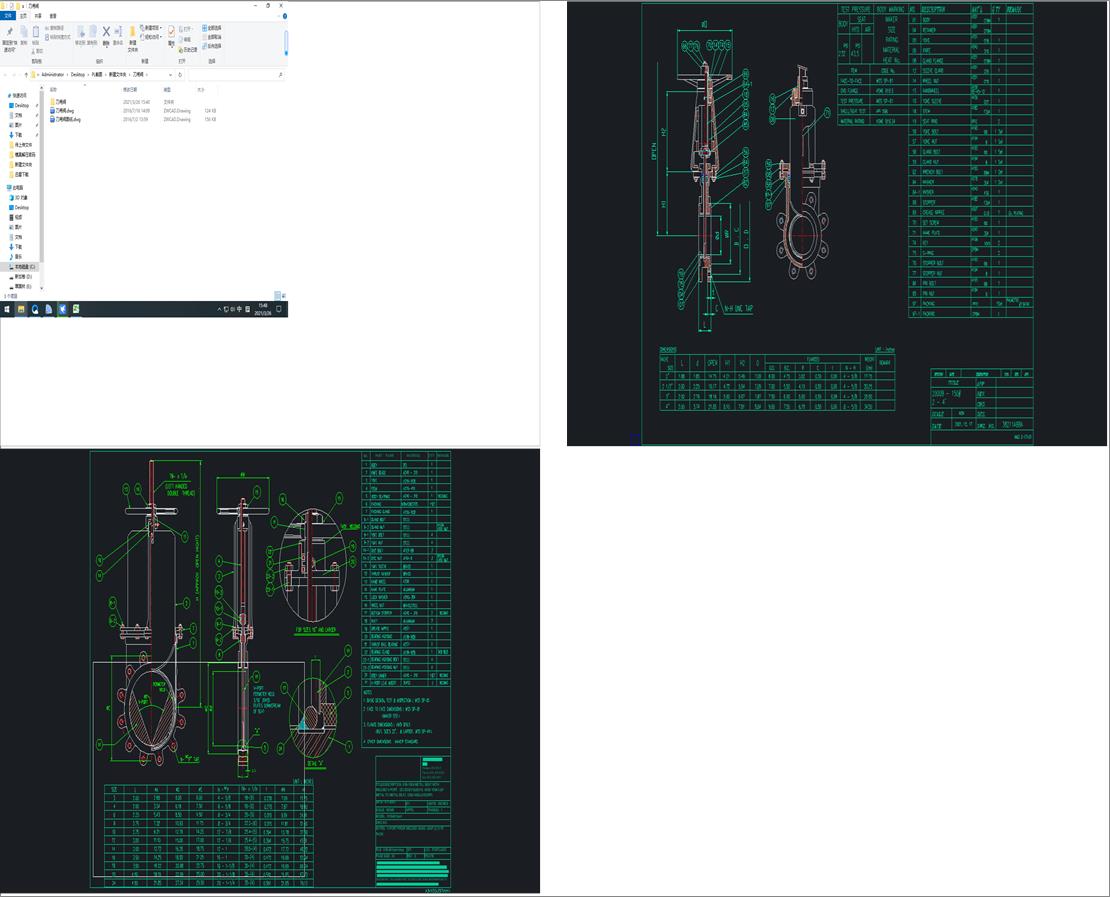Screen dimensions: 1110x897
Task: Switch to the Share ribbon tab
Action: click(38, 16)
